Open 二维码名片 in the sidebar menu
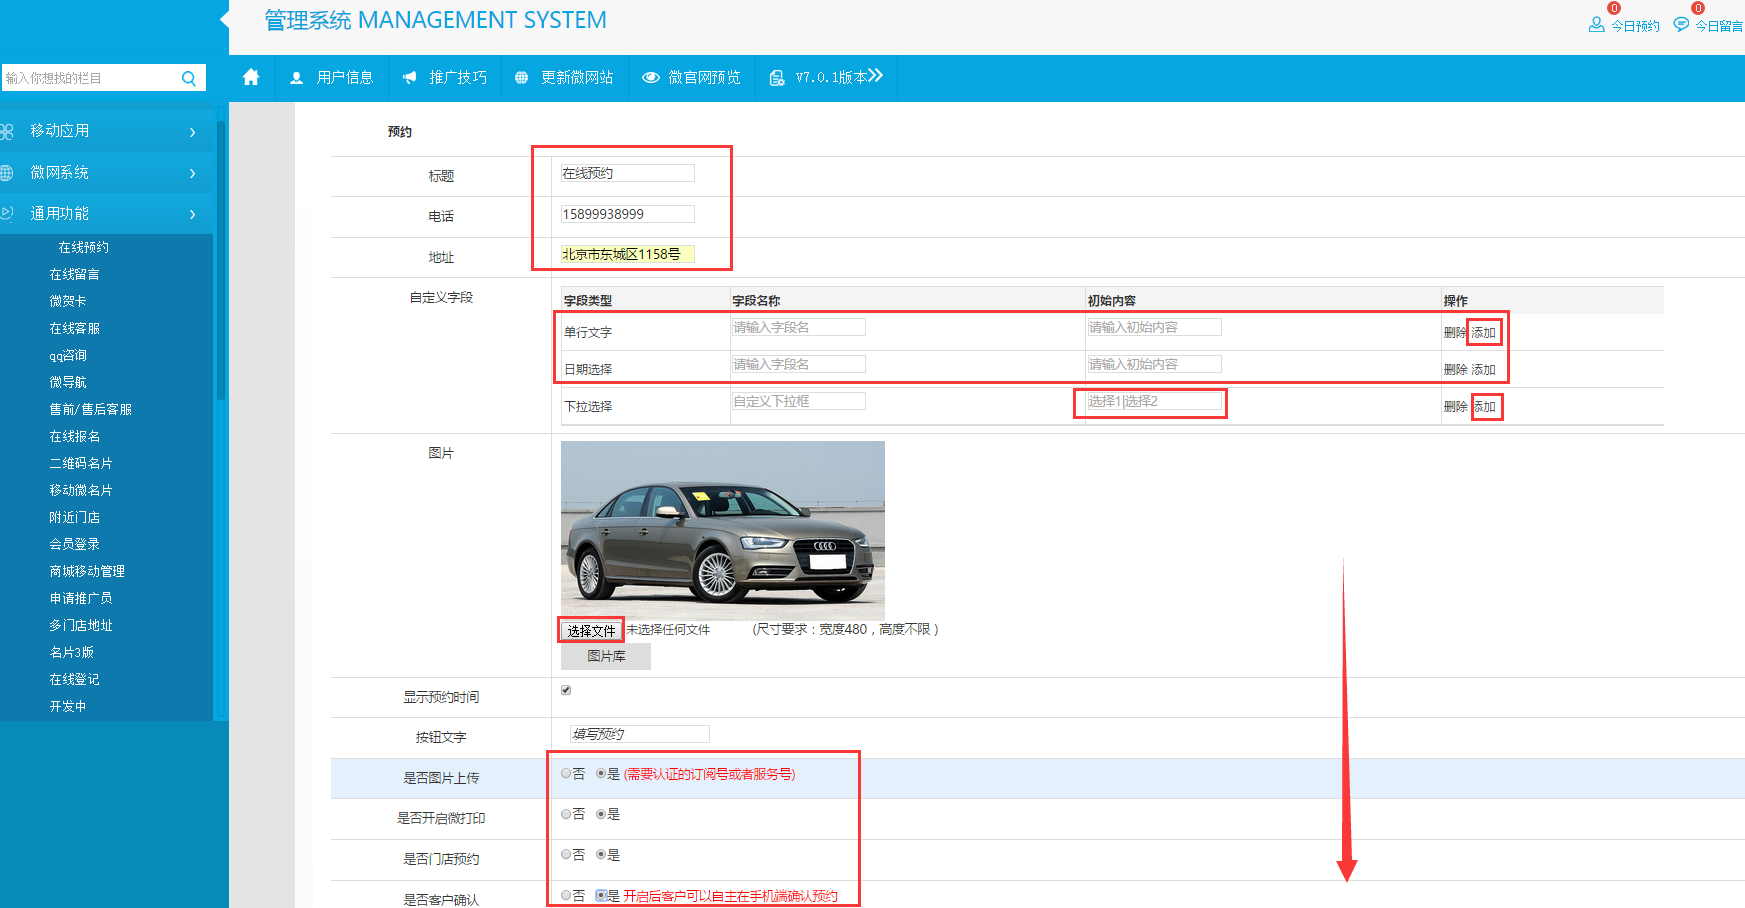Viewport: 1745px width, 908px height. point(81,463)
